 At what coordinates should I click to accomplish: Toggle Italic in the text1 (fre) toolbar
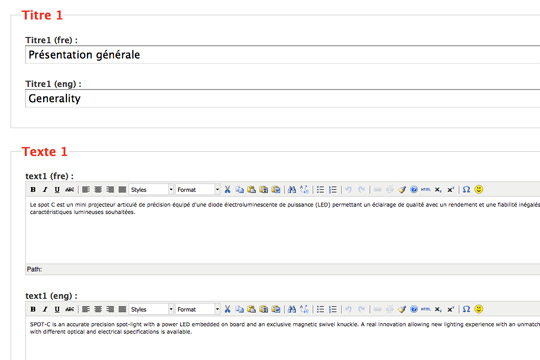[x=45, y=189]
